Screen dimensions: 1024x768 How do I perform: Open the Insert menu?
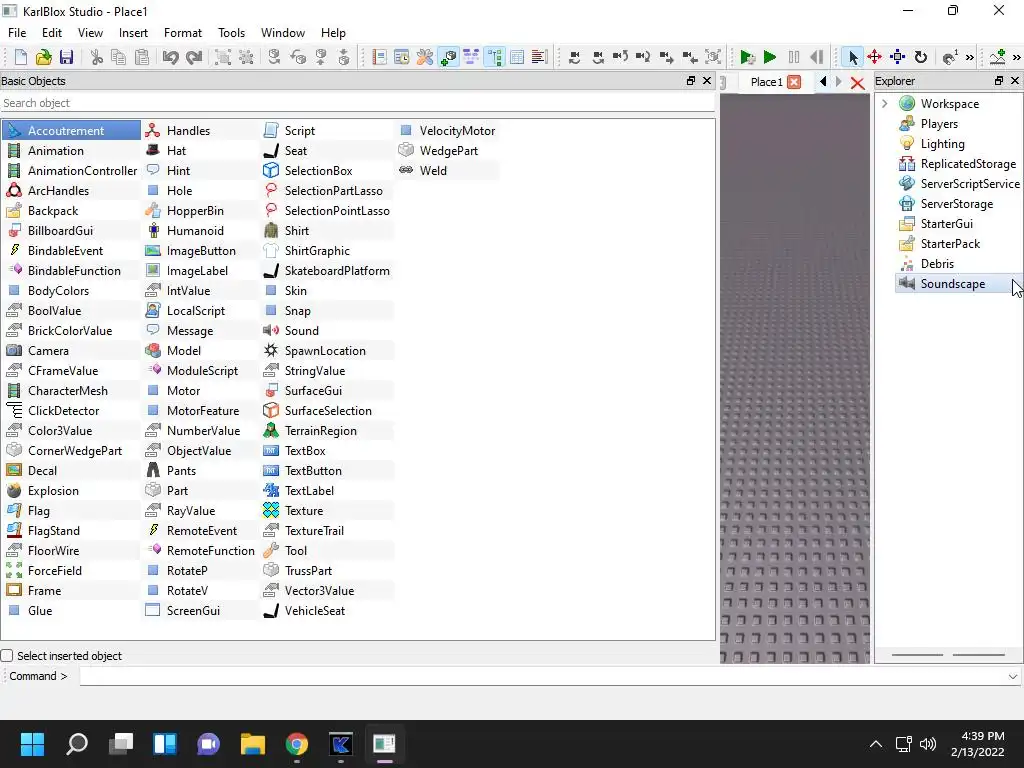click(x=133, y=33)
